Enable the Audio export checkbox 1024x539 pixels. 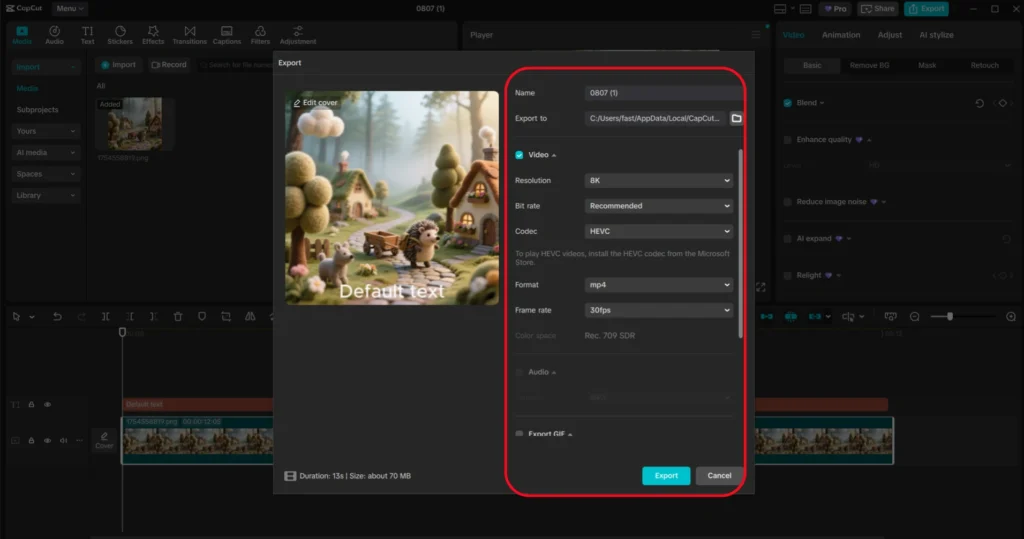[x=519, y=372]
